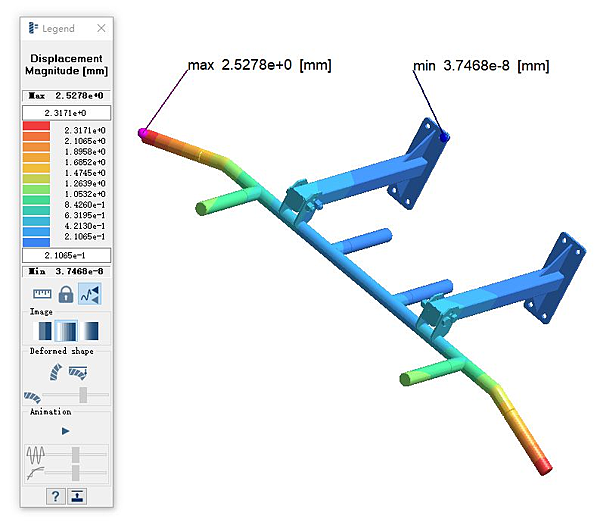600x522 pixels.
Task: Toggle the legend lock icon
Action: pyautogui.click(x=66, y=294)
